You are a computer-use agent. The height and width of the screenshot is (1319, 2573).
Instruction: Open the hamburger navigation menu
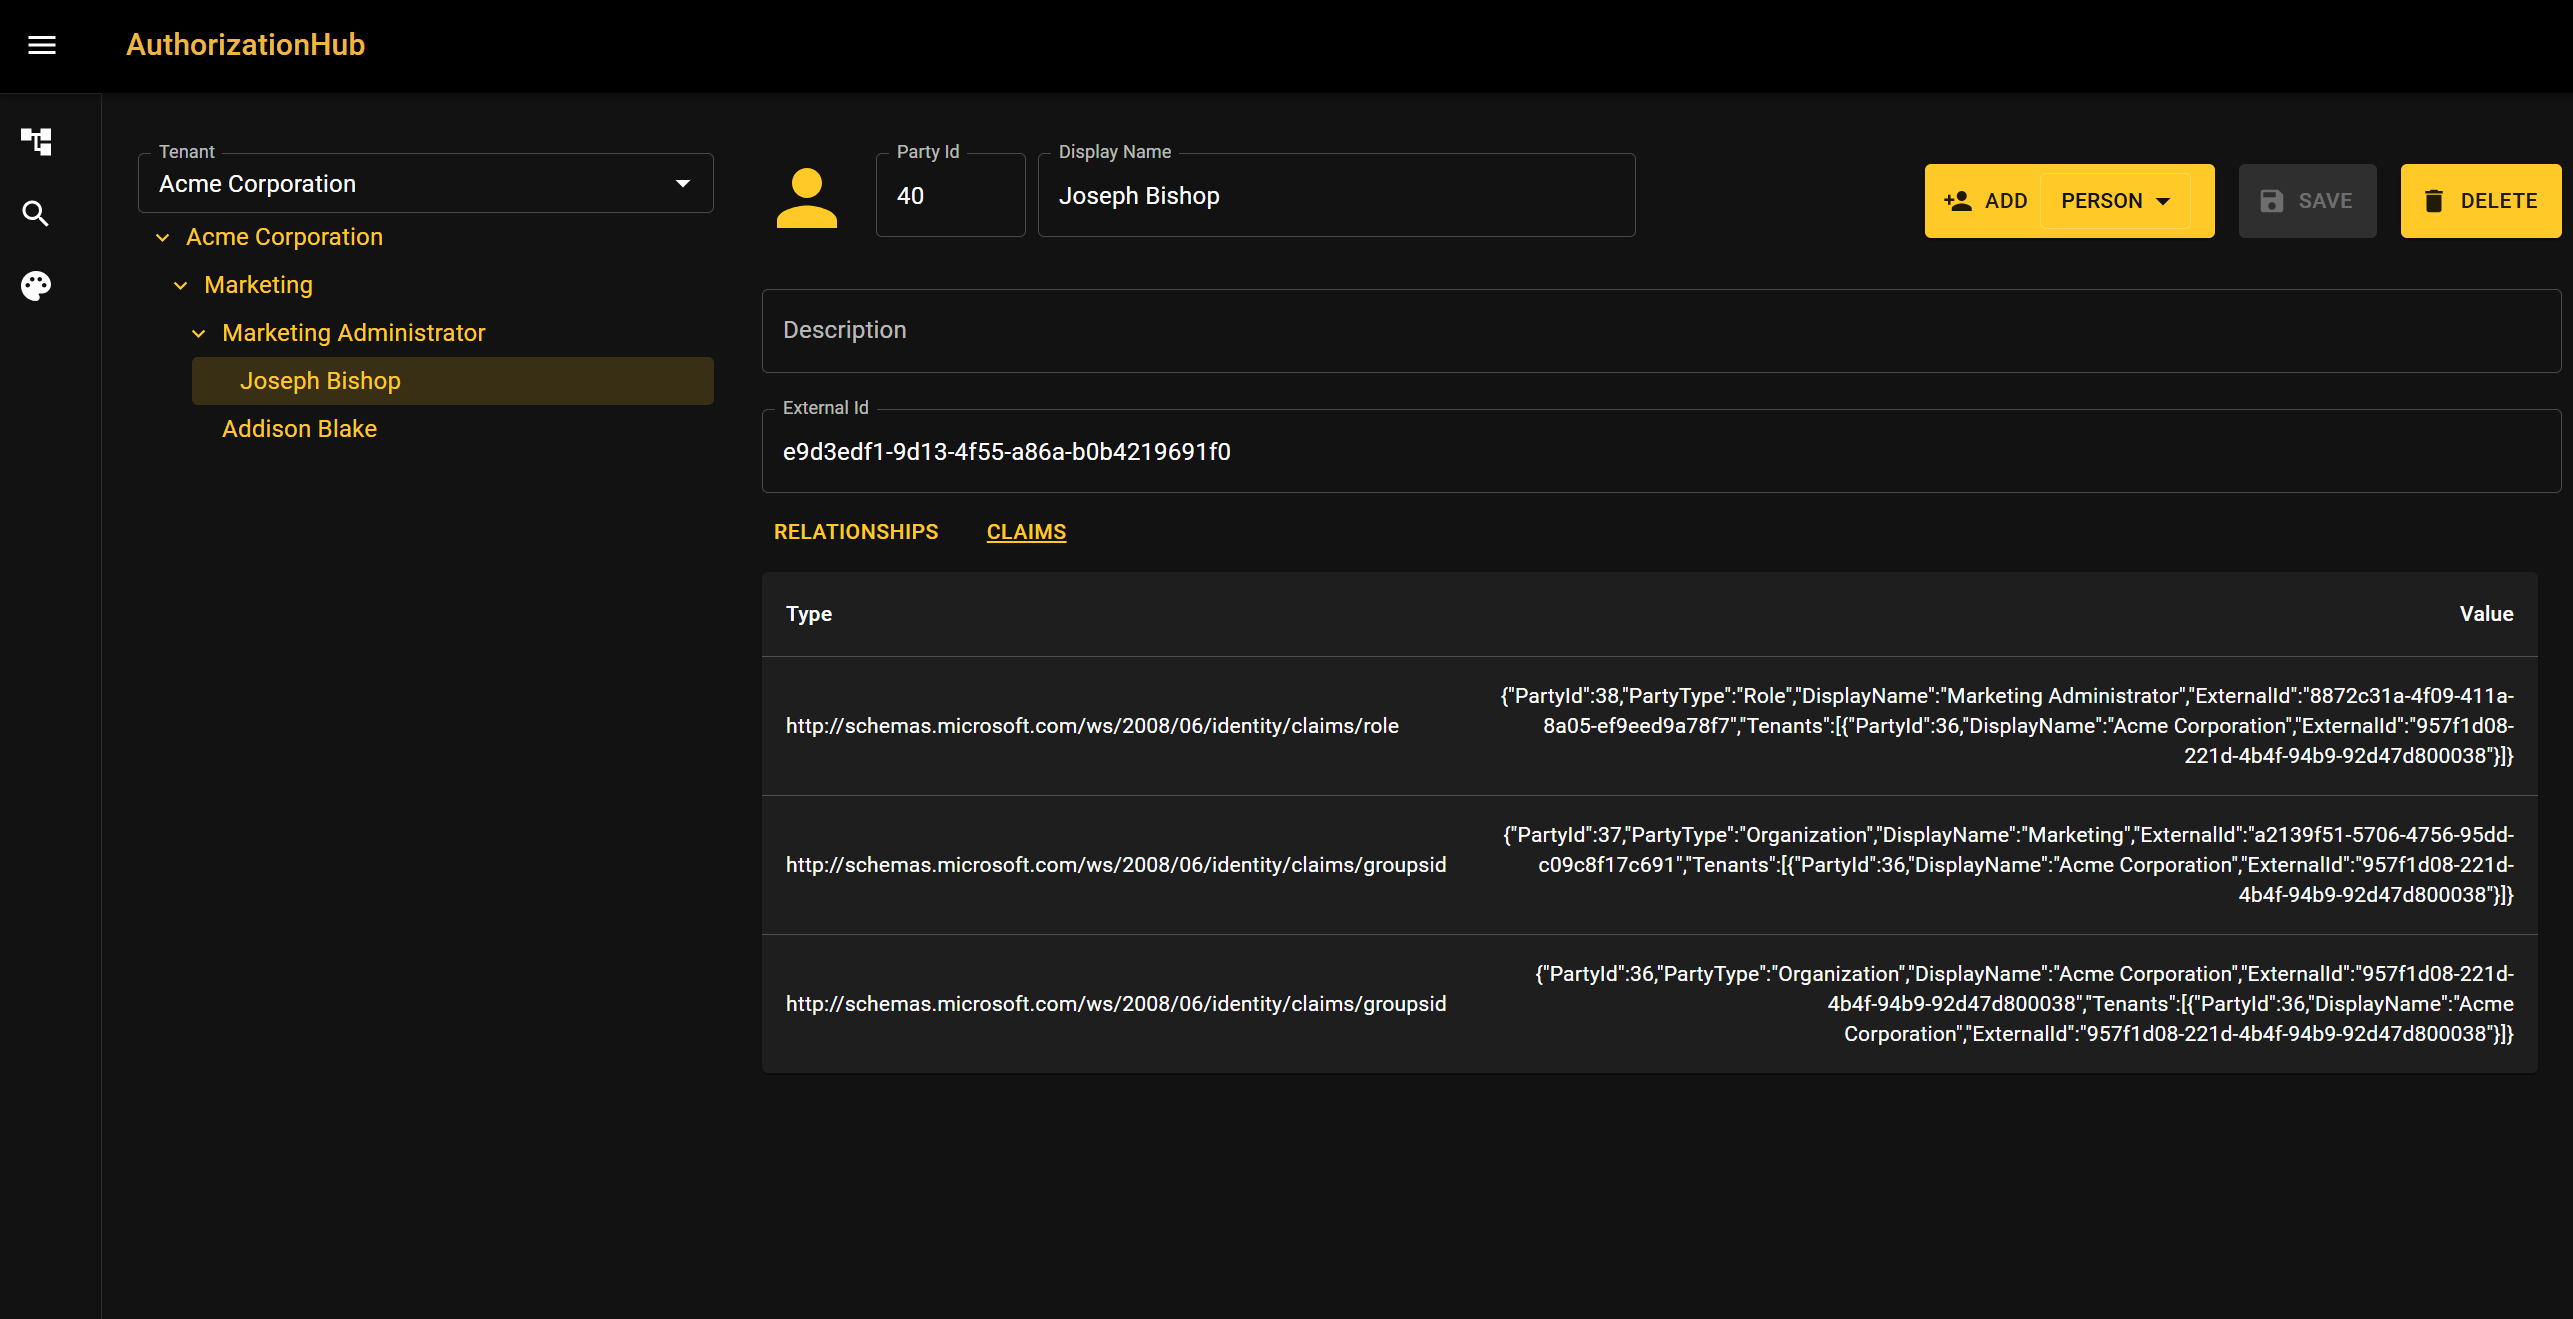click(x=41, y=45)
